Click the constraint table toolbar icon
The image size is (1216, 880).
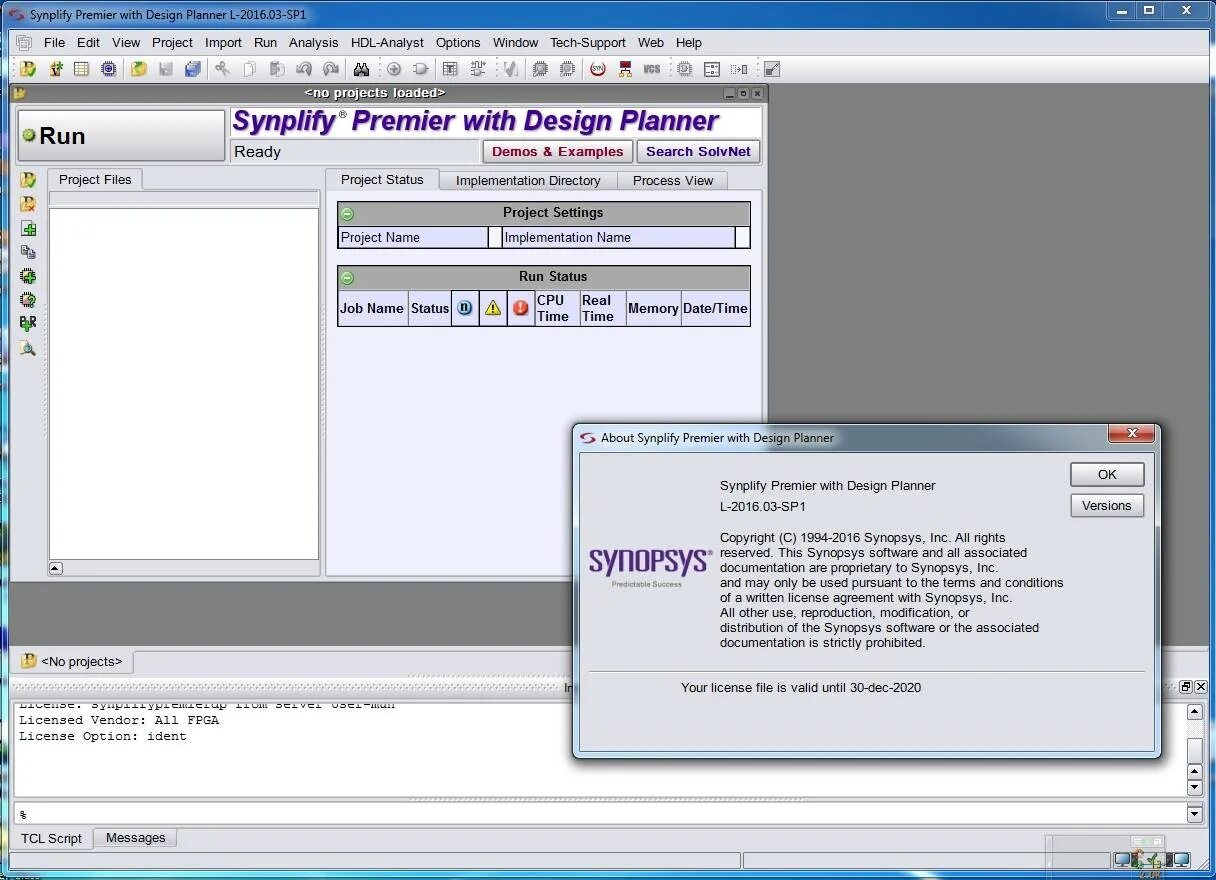(82, 69)
